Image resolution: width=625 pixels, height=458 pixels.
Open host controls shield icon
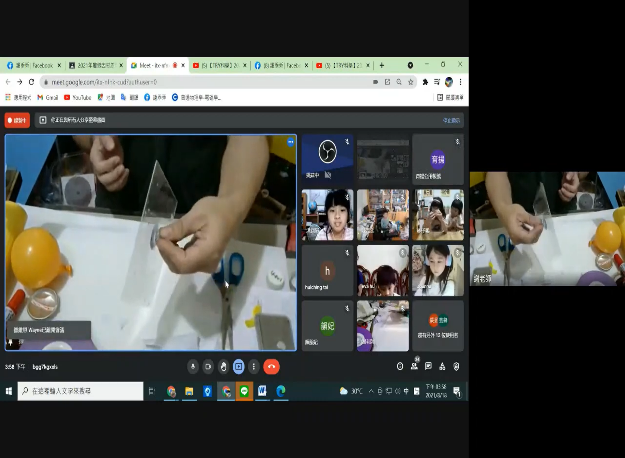(x=456, y=366)
